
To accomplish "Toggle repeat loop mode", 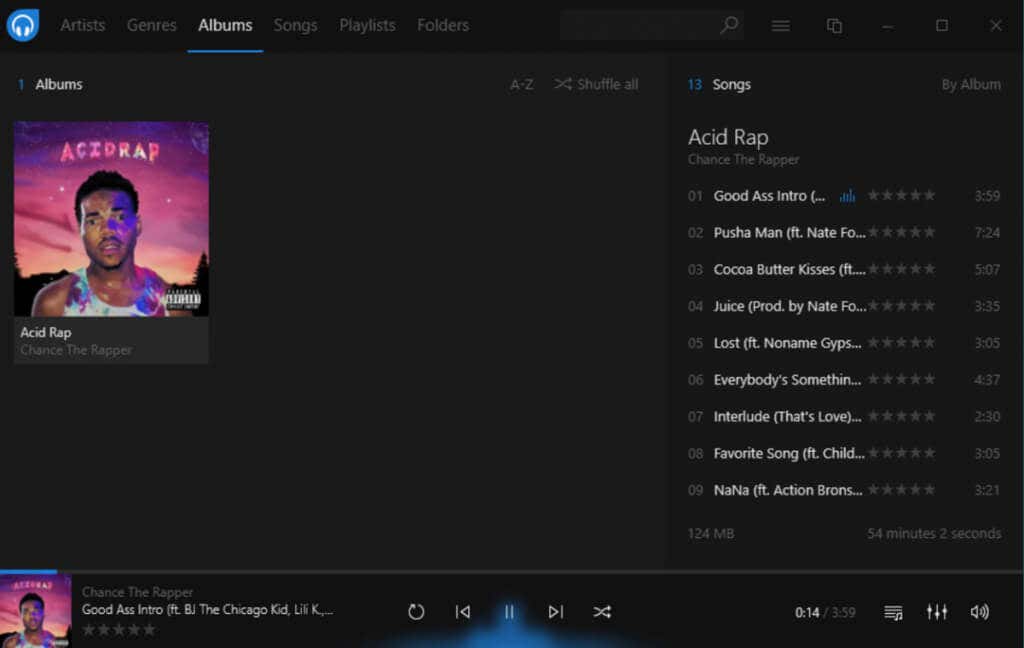I will 416,612.
